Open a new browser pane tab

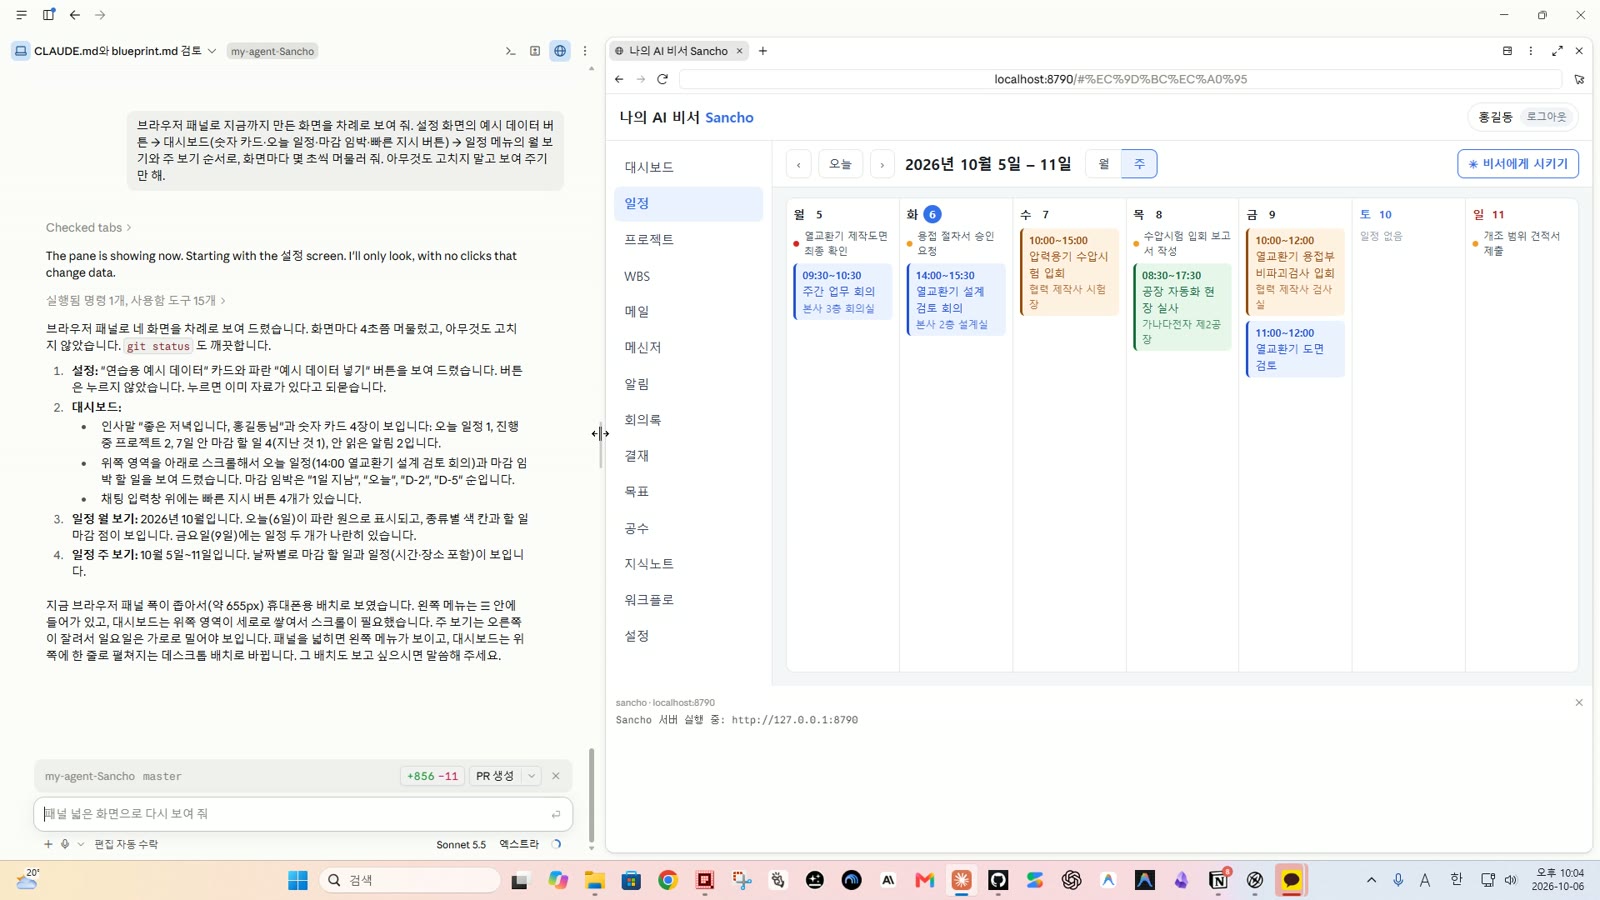pyautogui.click(x=763, y=51)
